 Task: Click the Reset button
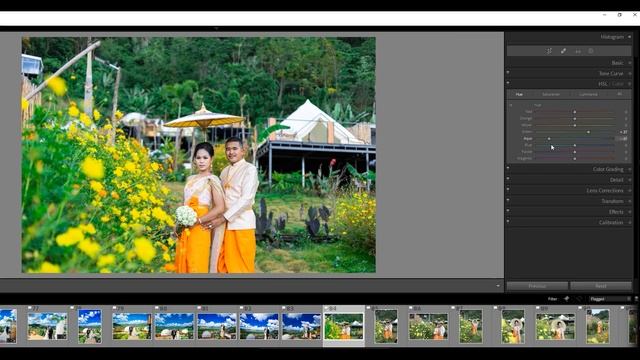[x=601, y=286]
